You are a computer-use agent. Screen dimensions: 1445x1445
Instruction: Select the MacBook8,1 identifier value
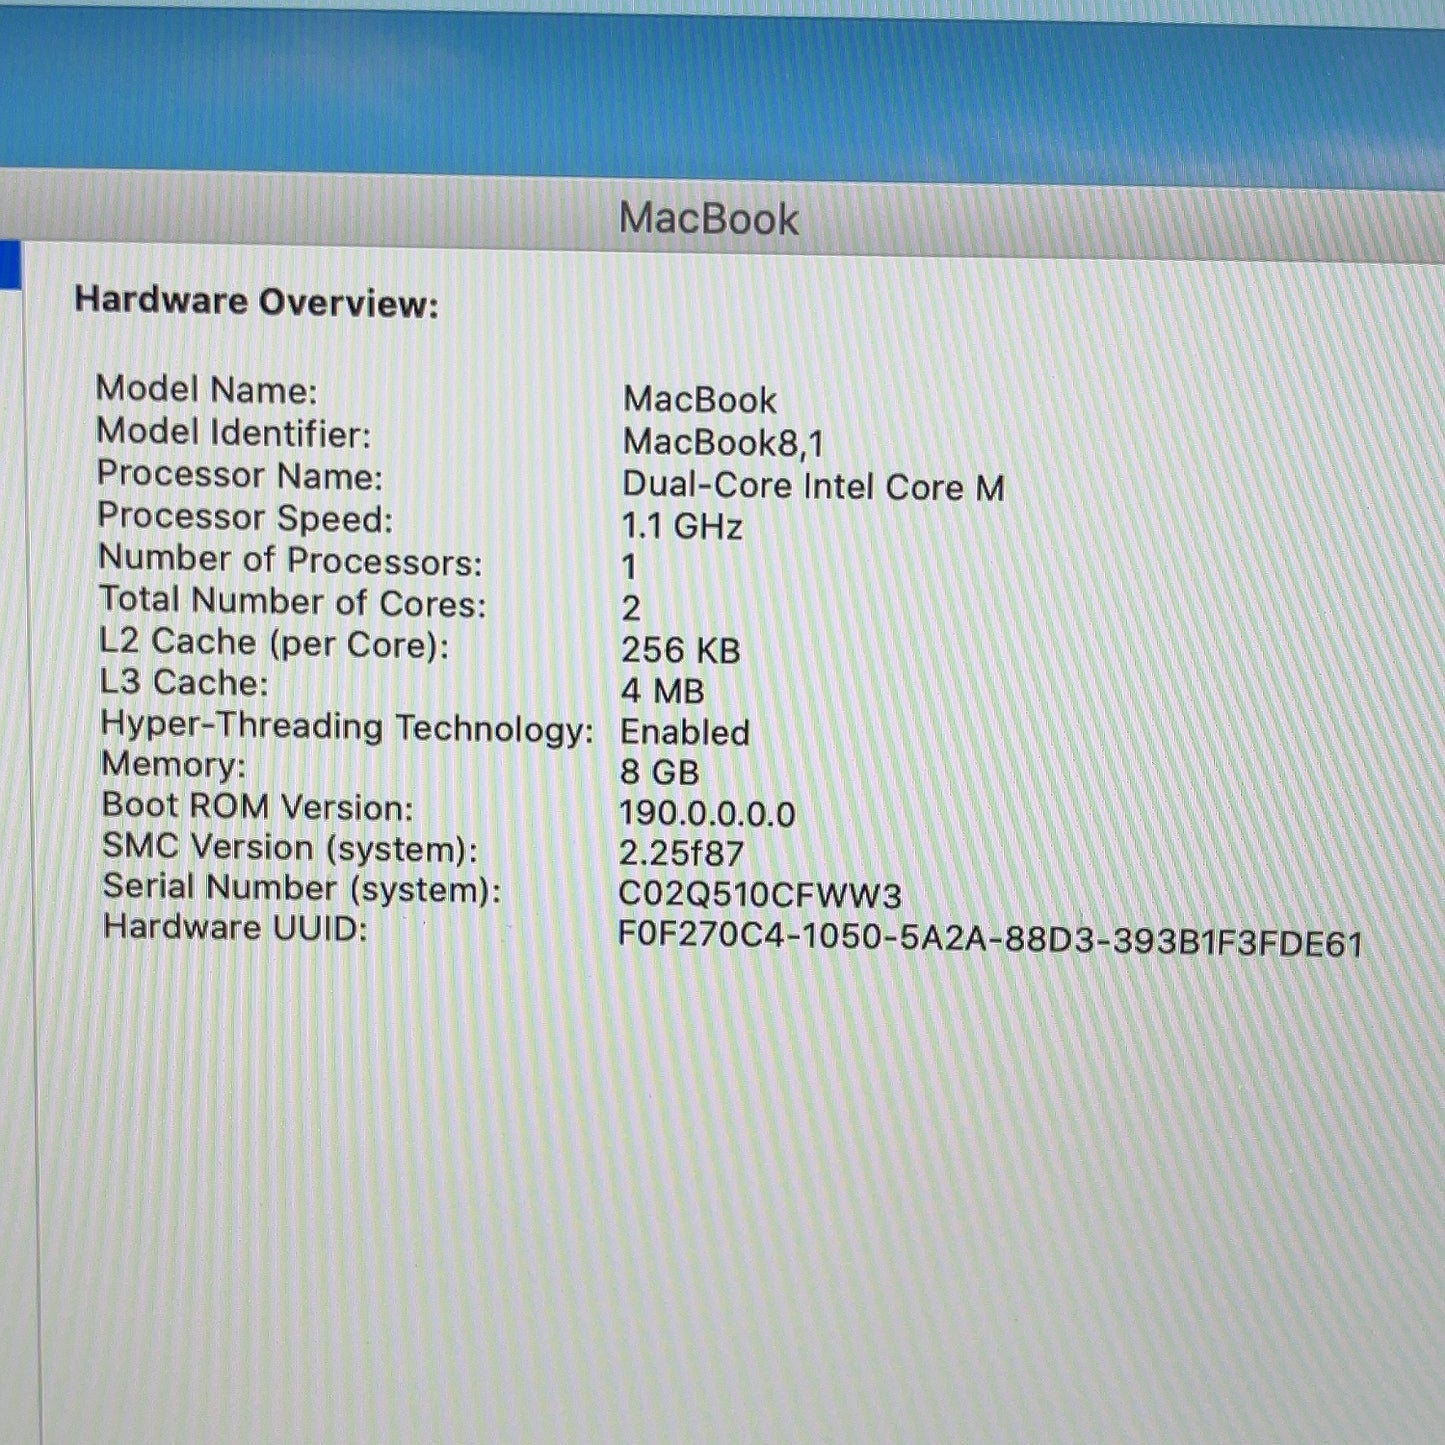pyautogui.click(x=723, y=442)
